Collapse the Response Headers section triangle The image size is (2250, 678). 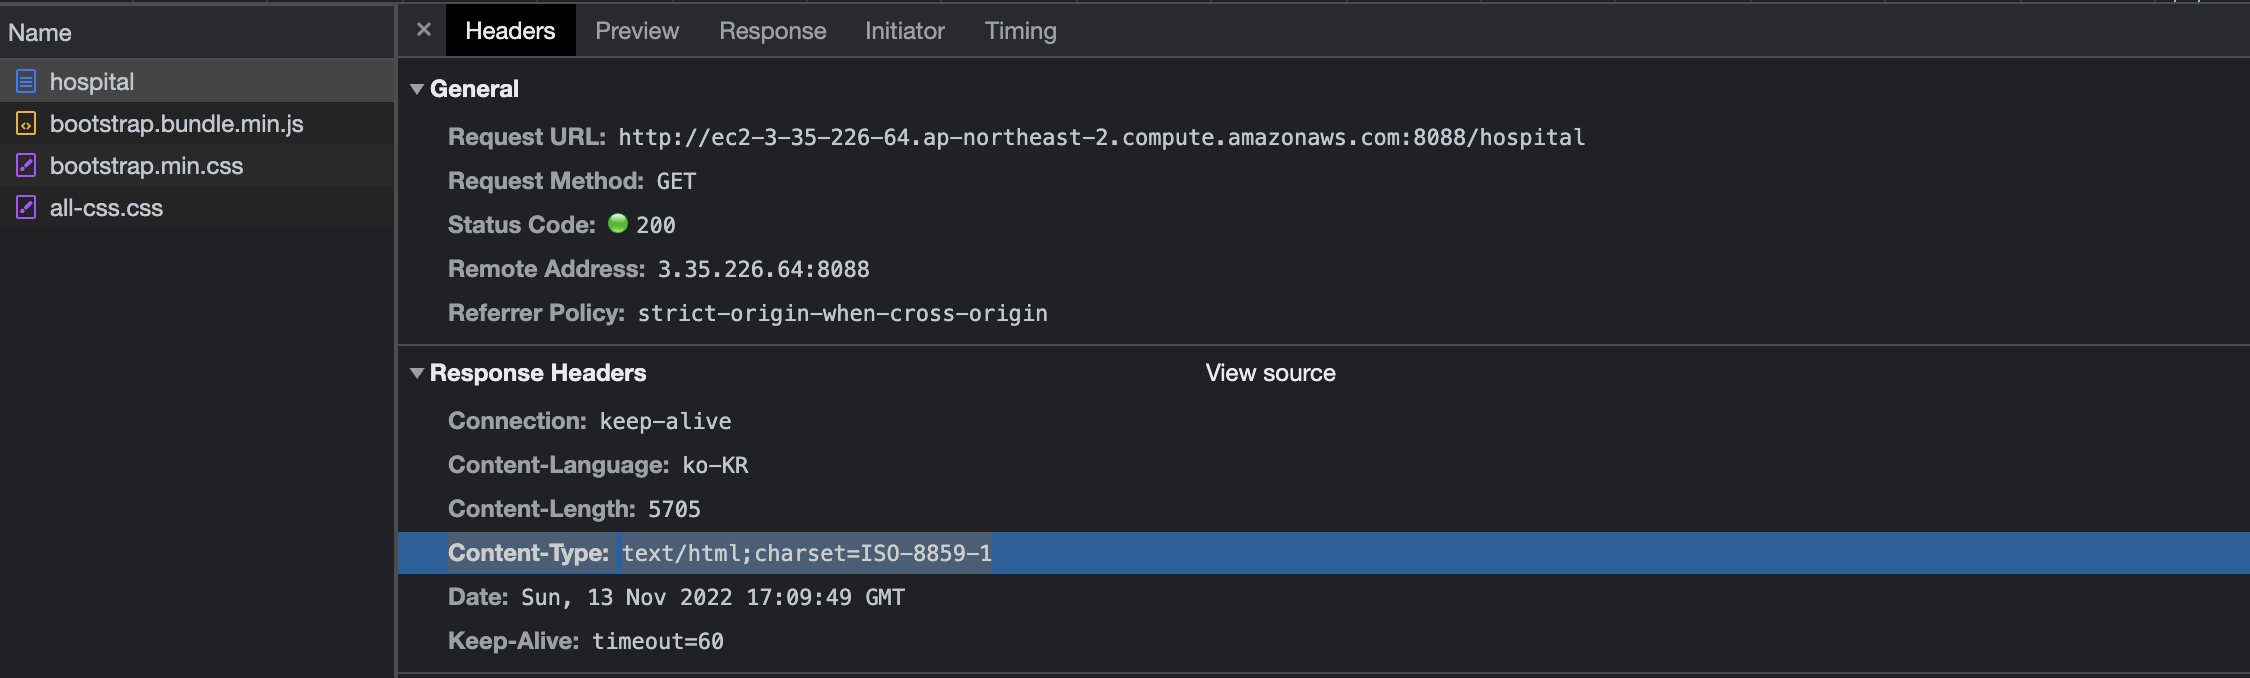pyautogui.click(x=417, y=373)
